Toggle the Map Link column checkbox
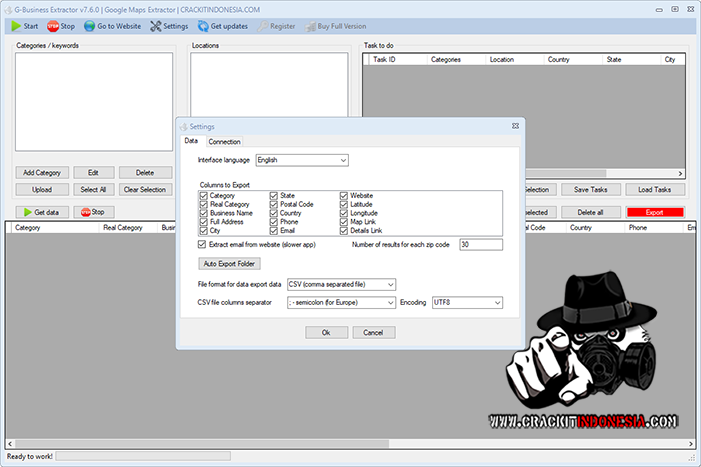This screenshot has height=467, width=701. point(344,222)
